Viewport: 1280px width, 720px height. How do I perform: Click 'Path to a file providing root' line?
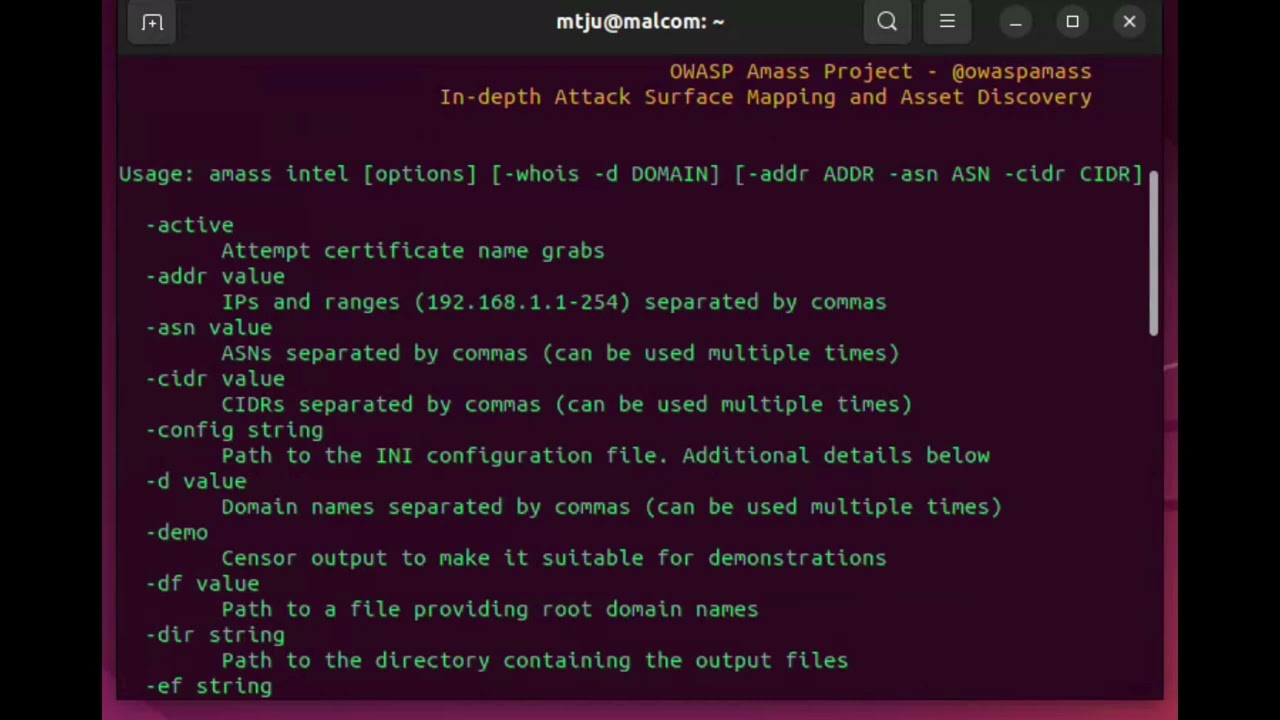490,609
